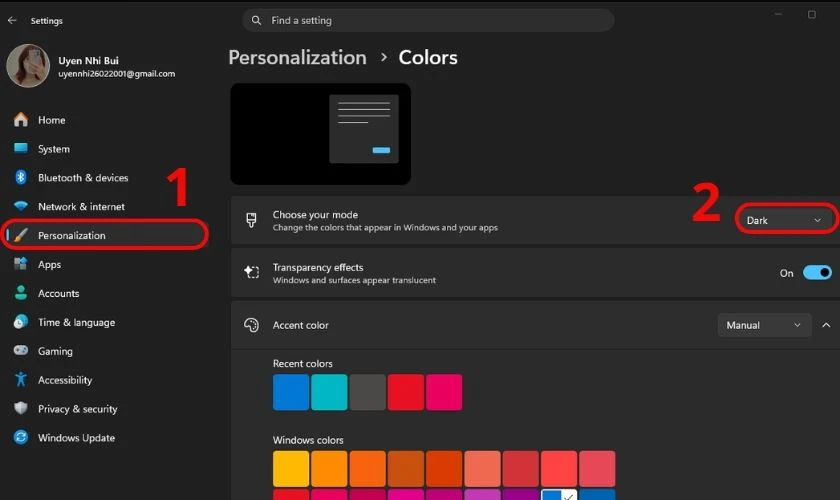Click the Bluetooth icon in sidebar

coord(21,177)
